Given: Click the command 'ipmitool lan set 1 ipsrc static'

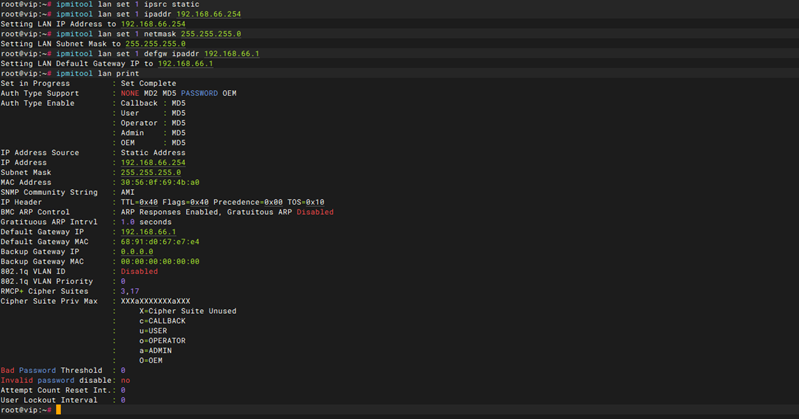Looking at the screenshot, I should (127, 4).
